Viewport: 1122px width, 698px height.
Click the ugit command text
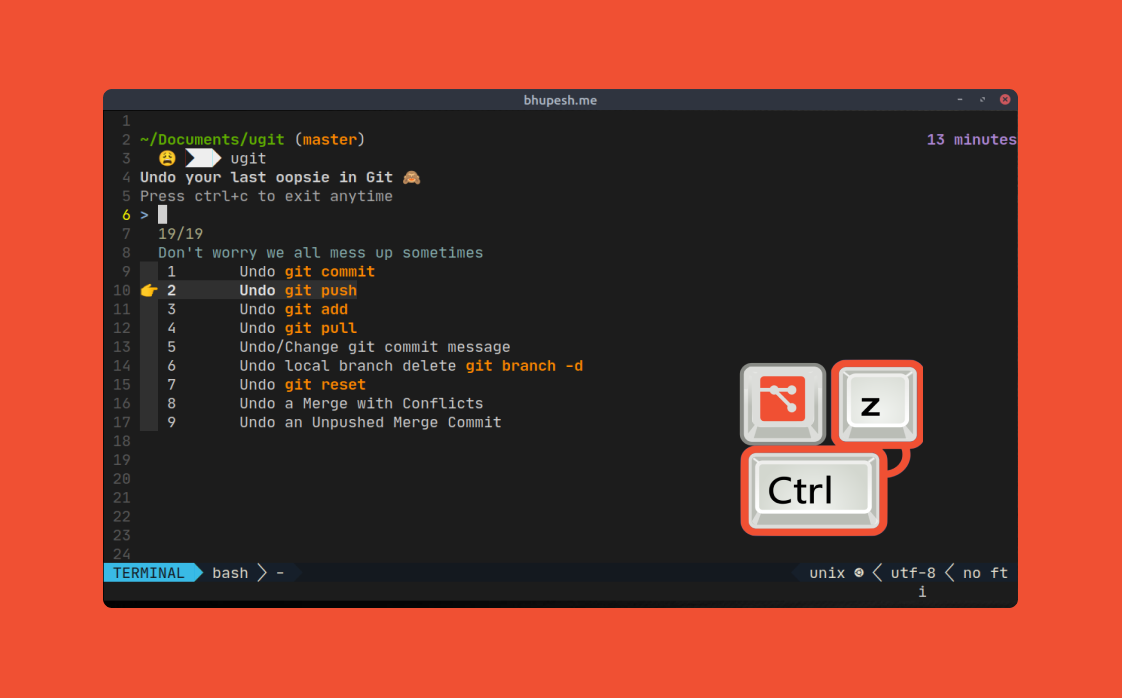(248, 158)
